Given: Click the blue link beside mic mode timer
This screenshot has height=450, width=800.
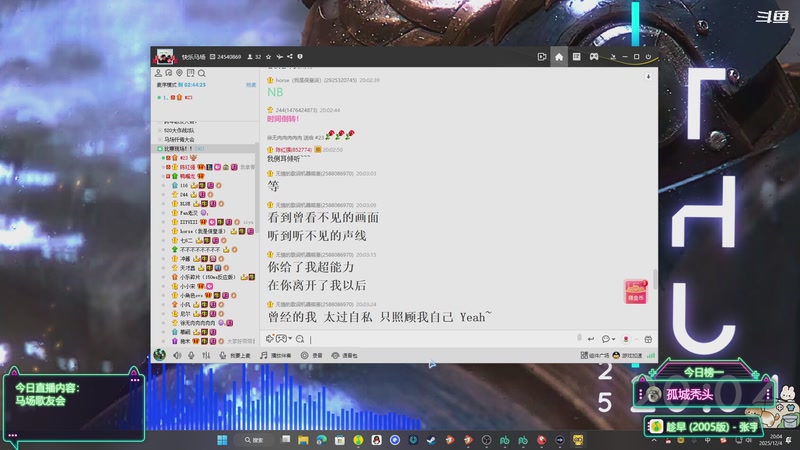Looking at the screenshot, I should coord(251,85).
